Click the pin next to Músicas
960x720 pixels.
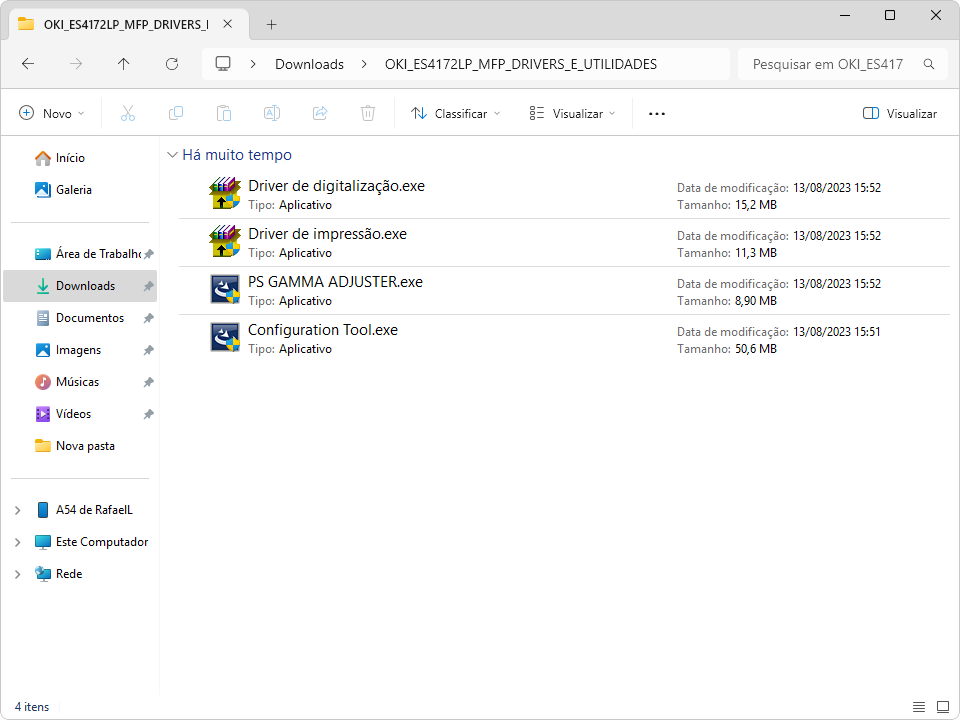click(148, 382)
